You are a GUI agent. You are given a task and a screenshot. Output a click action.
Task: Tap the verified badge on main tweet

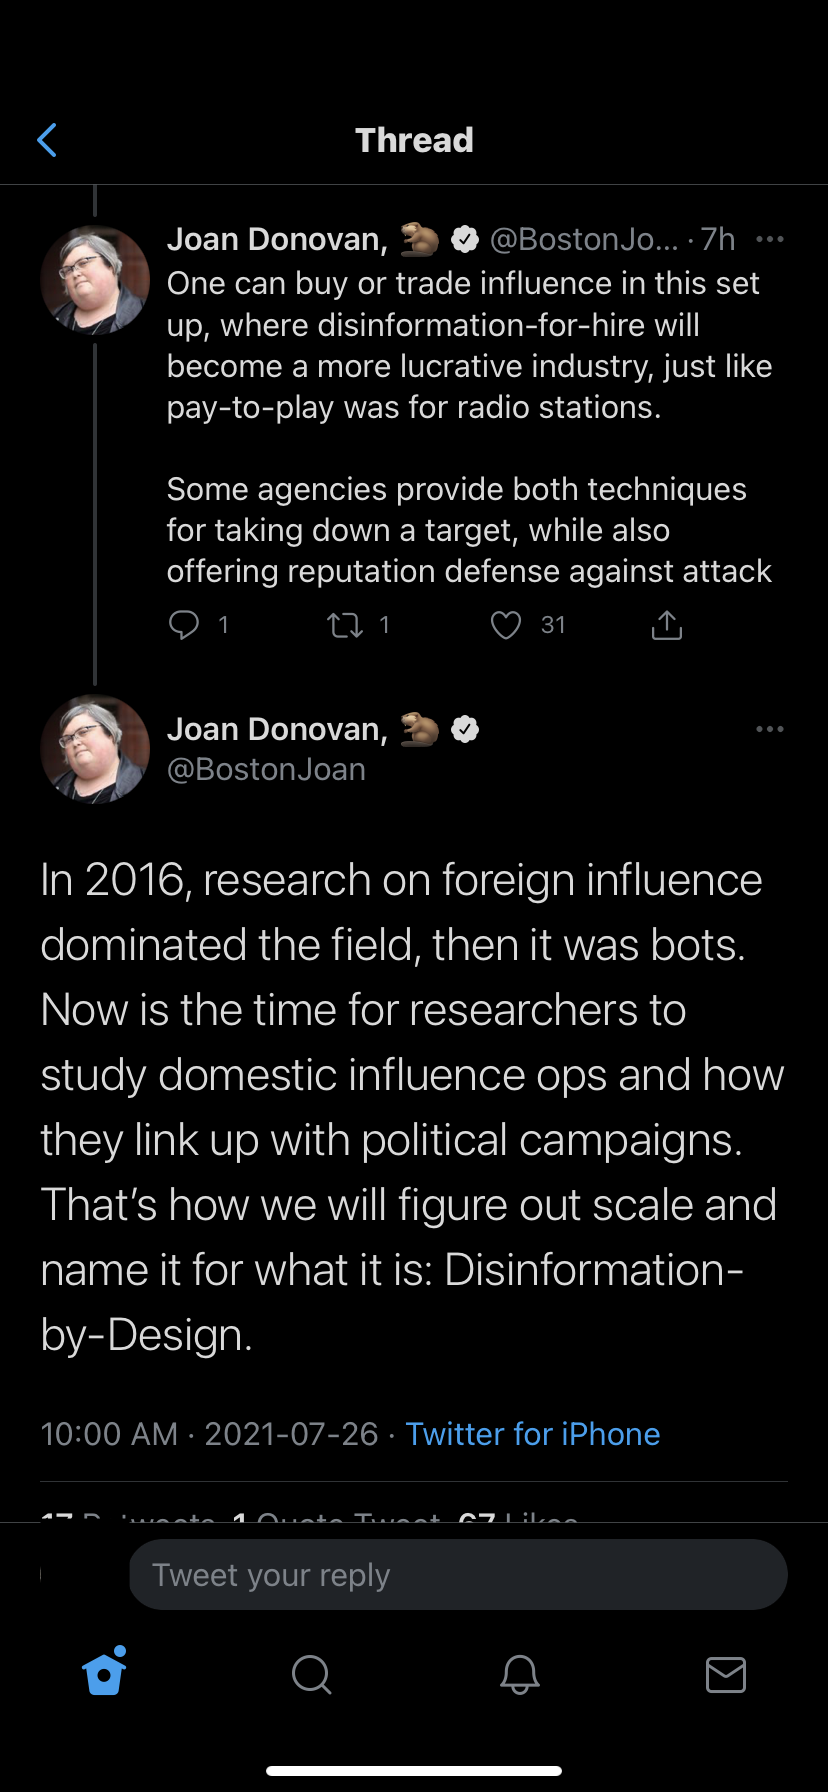pos(465,729)
